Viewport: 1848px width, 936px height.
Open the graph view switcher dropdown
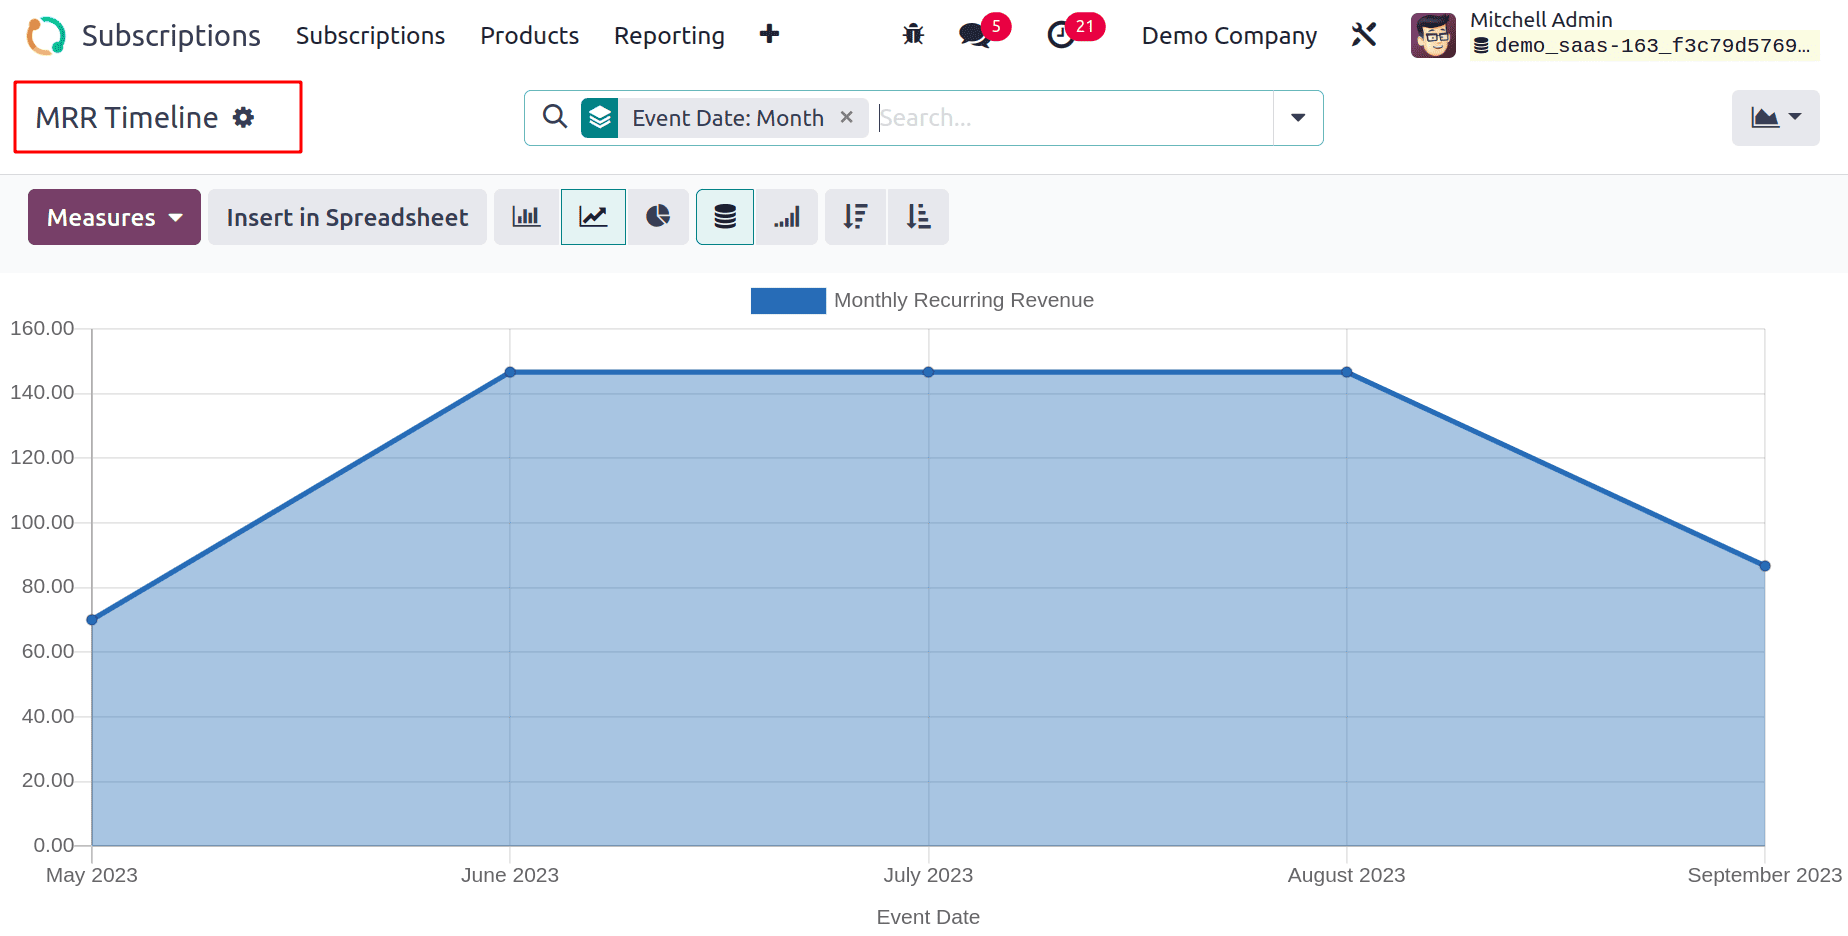(x=1775, y=118)
